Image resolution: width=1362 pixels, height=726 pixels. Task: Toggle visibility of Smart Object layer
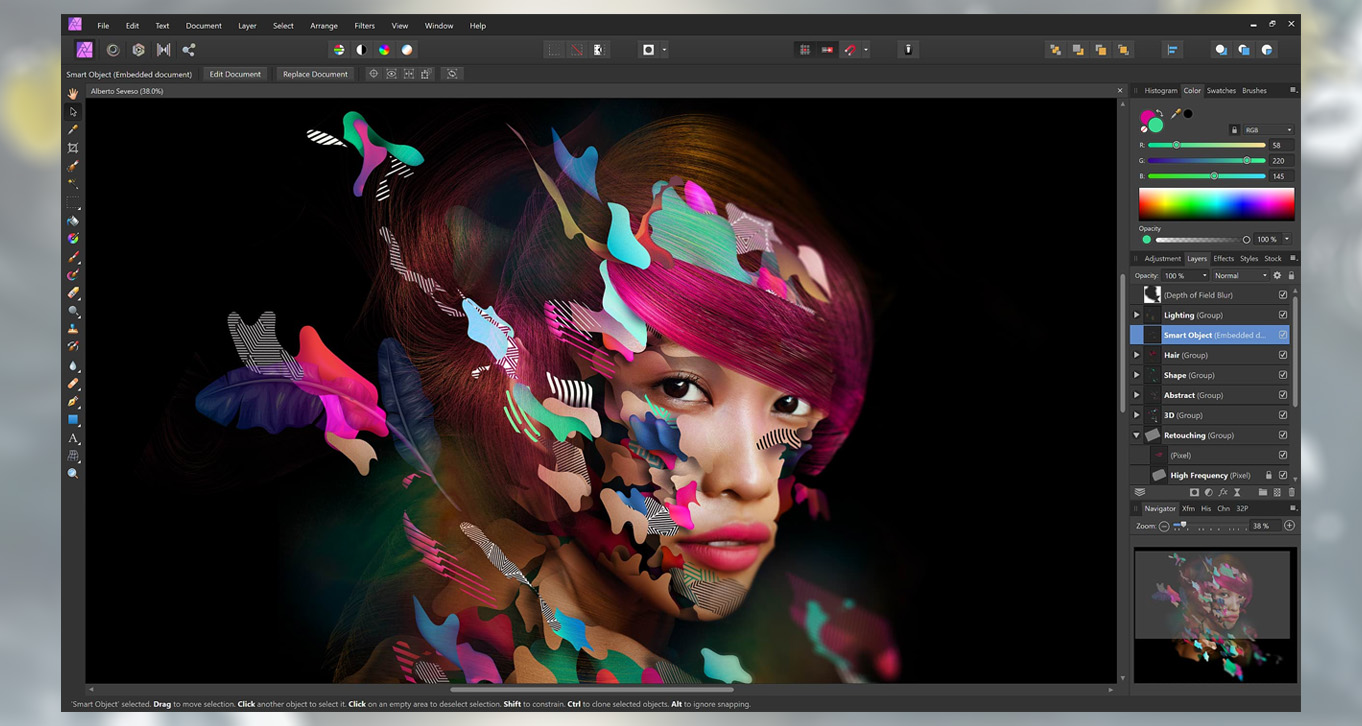pyautogui.click(x=1283, y=335)
